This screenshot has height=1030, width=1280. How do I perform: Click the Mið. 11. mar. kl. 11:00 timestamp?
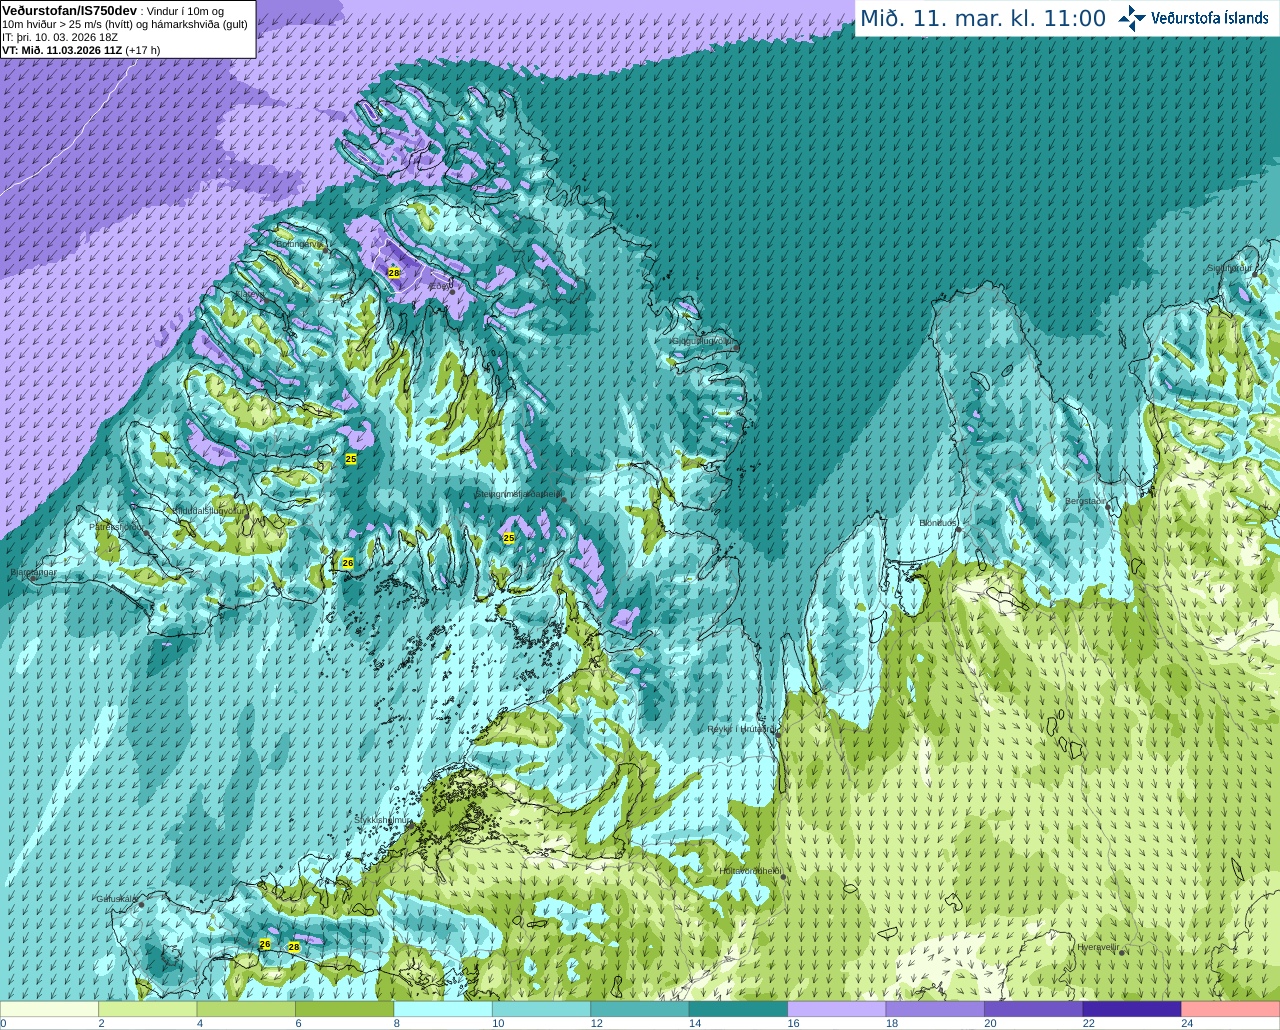coord(983,18)
